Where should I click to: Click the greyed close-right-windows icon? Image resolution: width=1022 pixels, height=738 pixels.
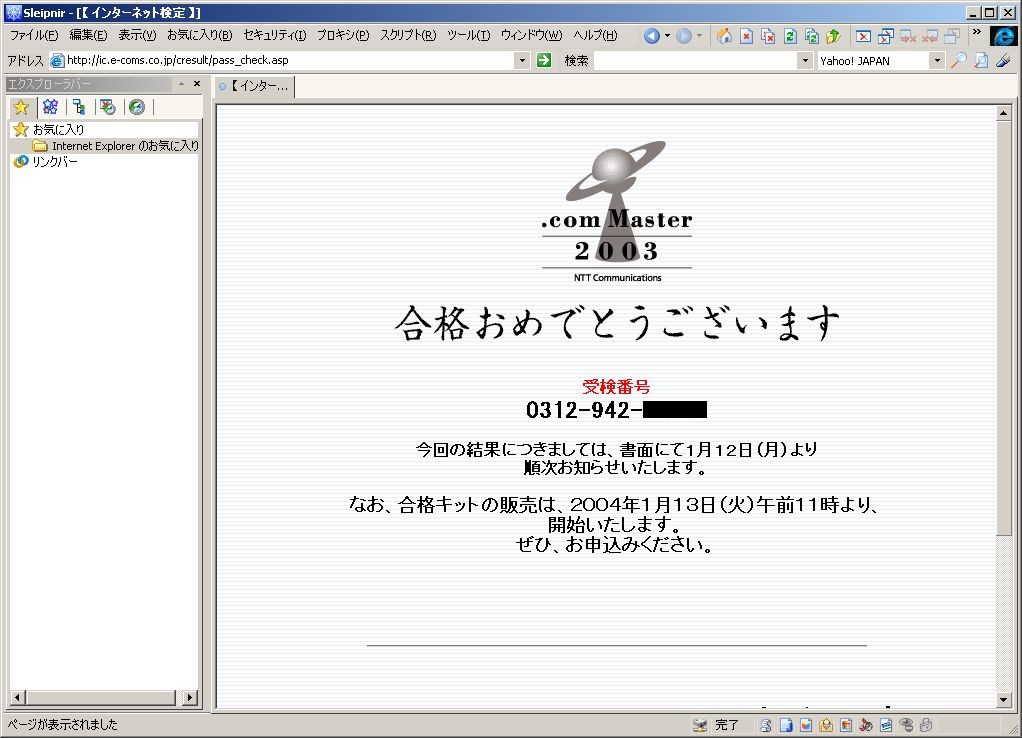(929, 36)
